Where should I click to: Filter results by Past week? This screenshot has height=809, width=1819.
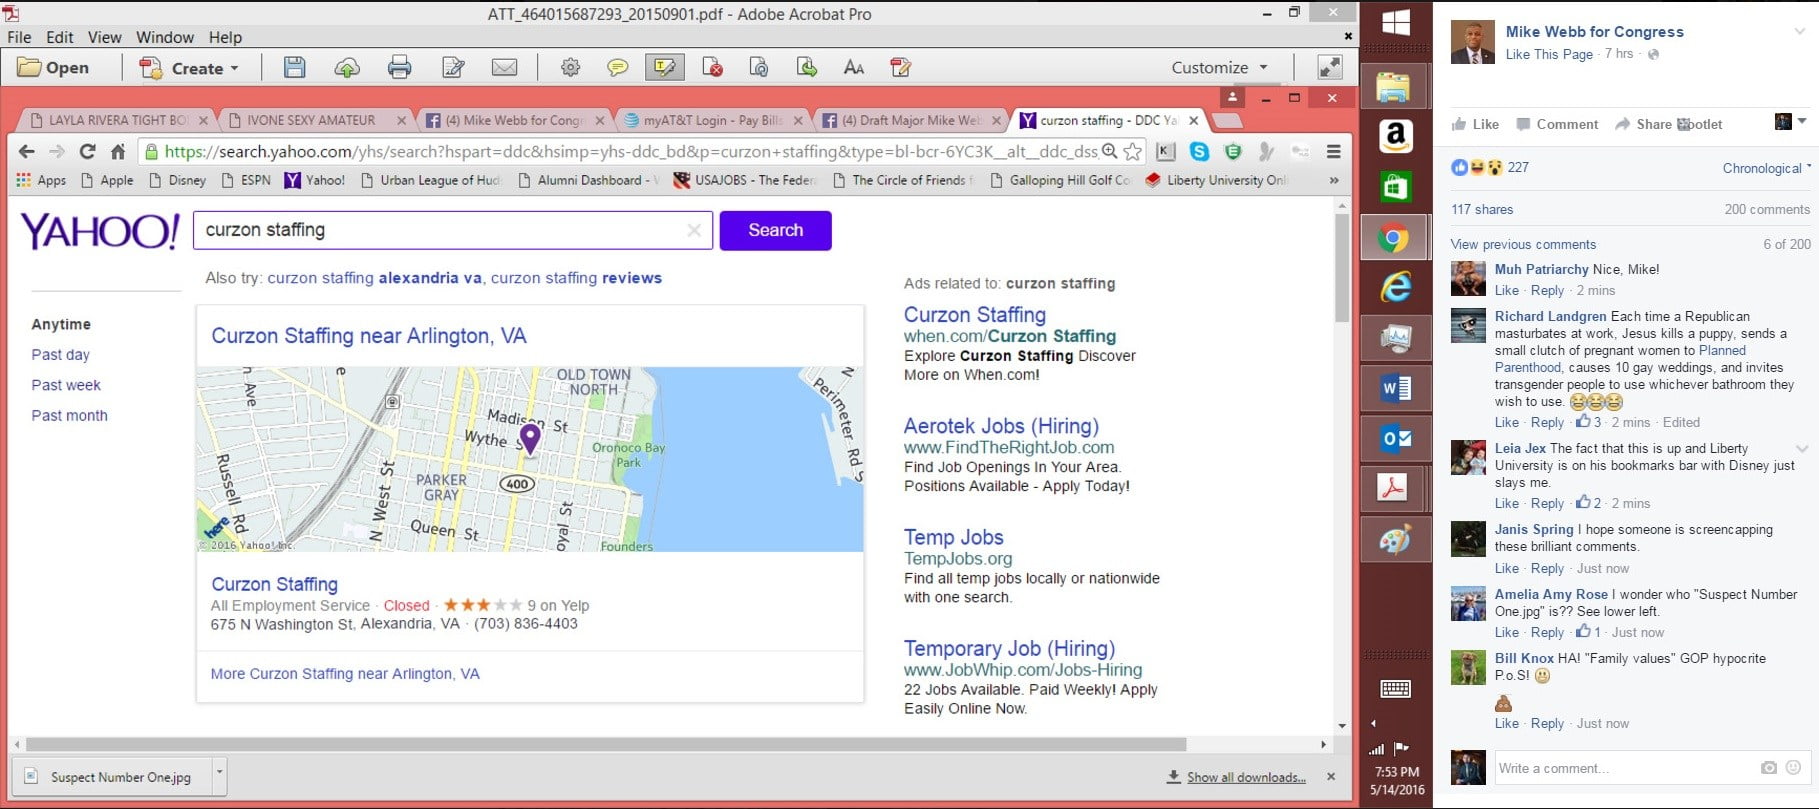click(66, 385)
